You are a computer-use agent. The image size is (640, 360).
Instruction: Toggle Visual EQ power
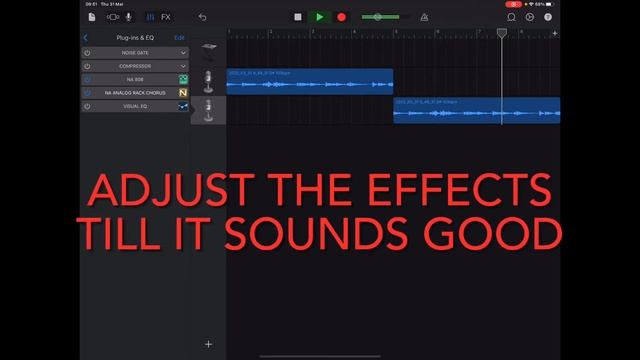[87, 107]
